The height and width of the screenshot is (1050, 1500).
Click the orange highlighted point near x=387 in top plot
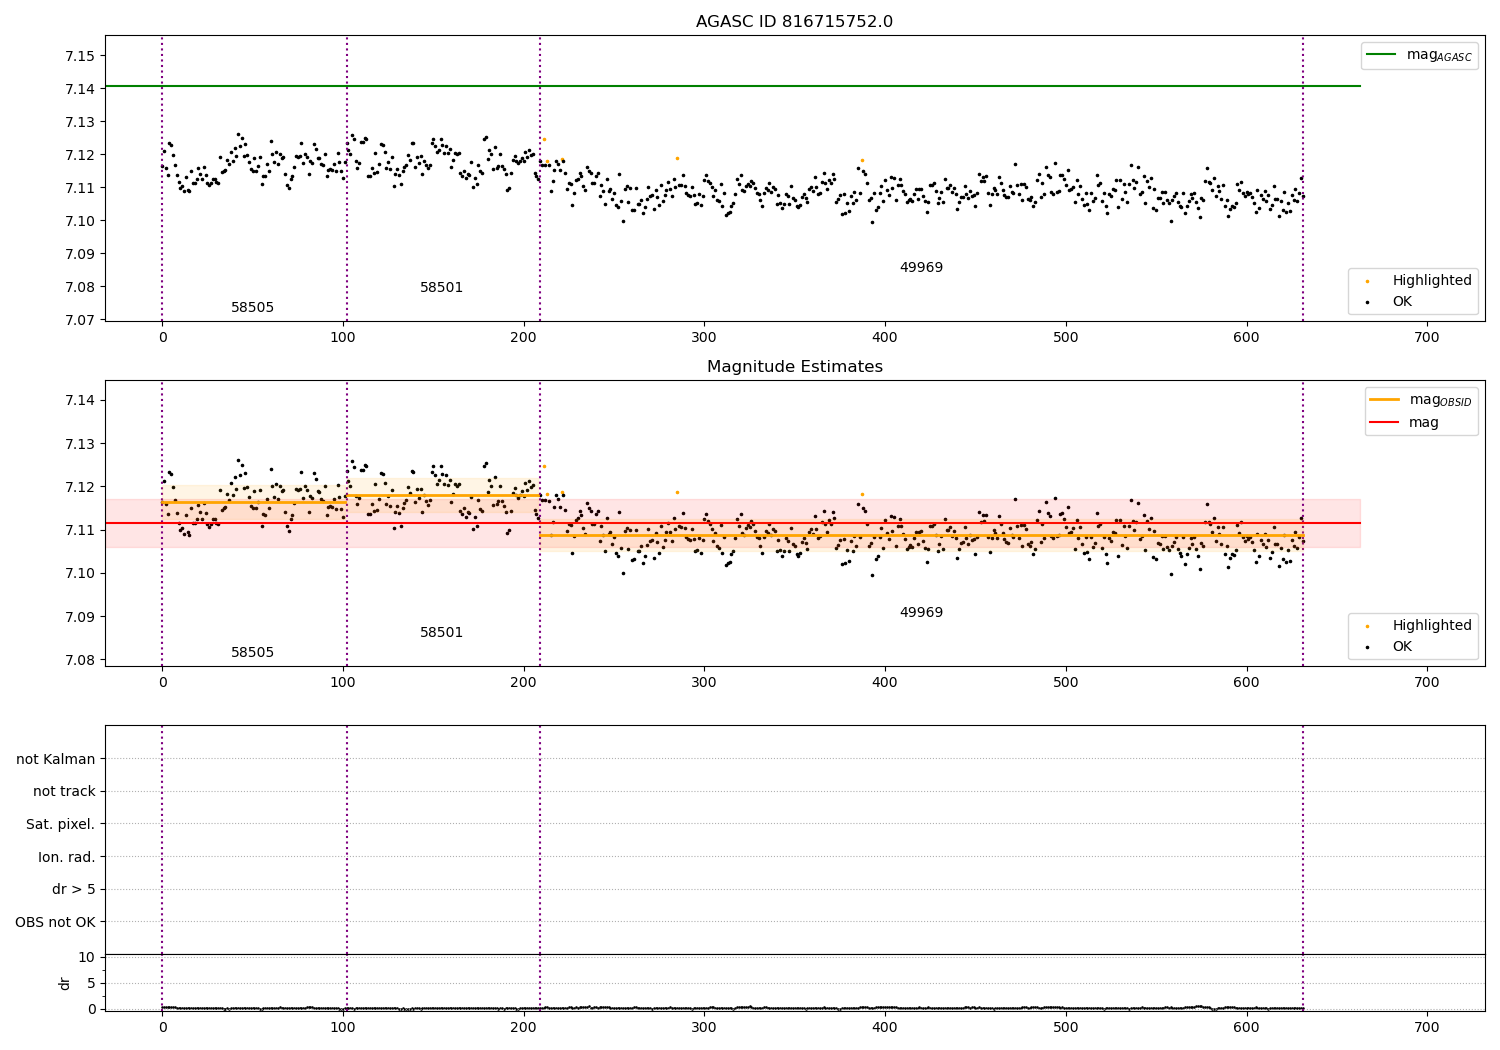862,160
